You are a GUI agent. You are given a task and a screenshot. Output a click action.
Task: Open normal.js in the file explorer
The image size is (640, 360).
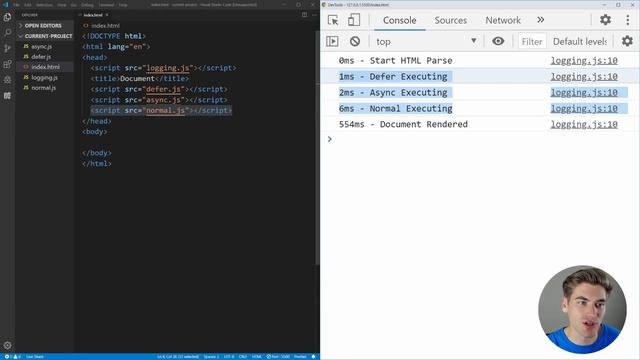(43, 88)
